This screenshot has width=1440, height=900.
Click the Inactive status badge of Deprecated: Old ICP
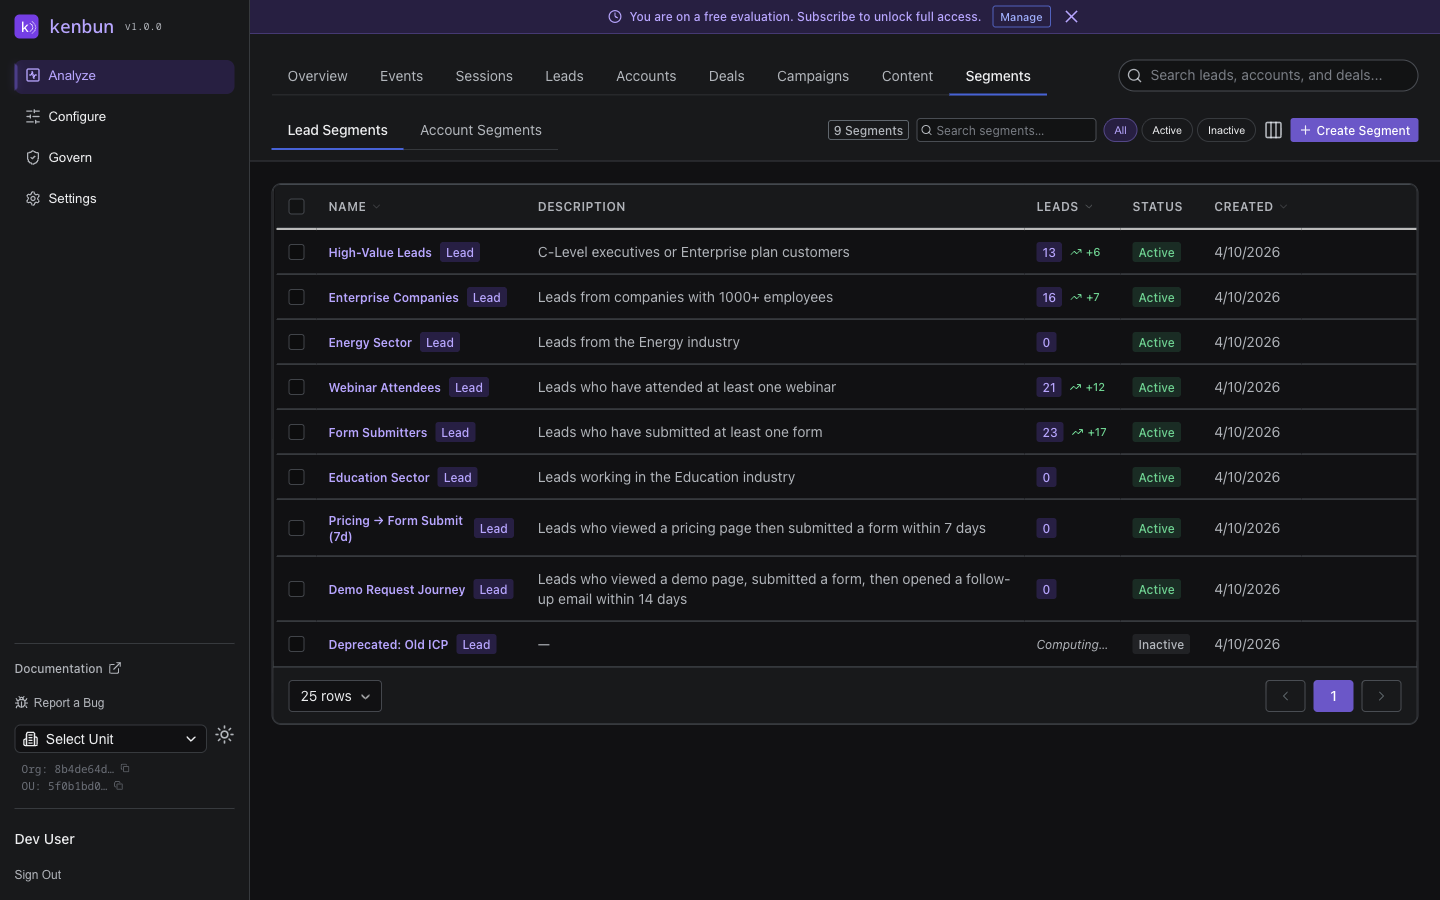(1161, 645)
